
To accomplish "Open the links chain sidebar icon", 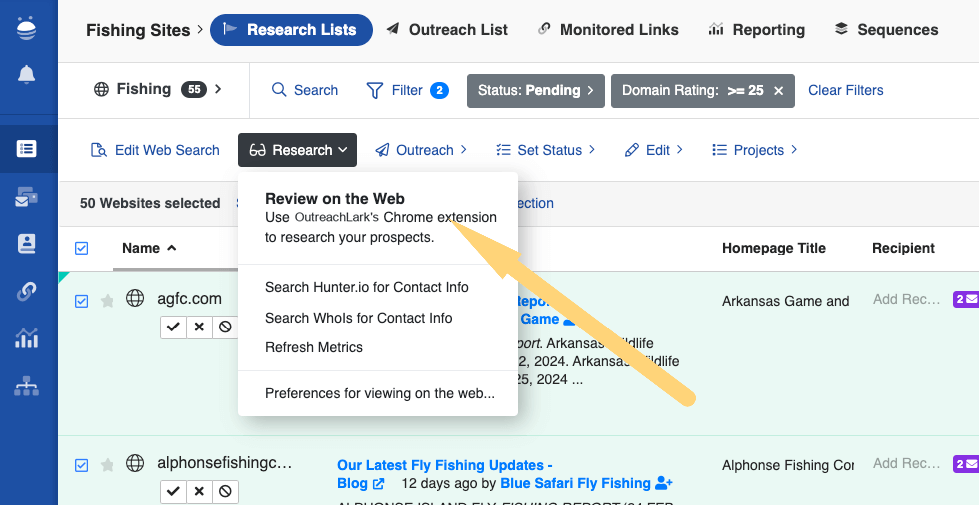I will tap(26, 291).
